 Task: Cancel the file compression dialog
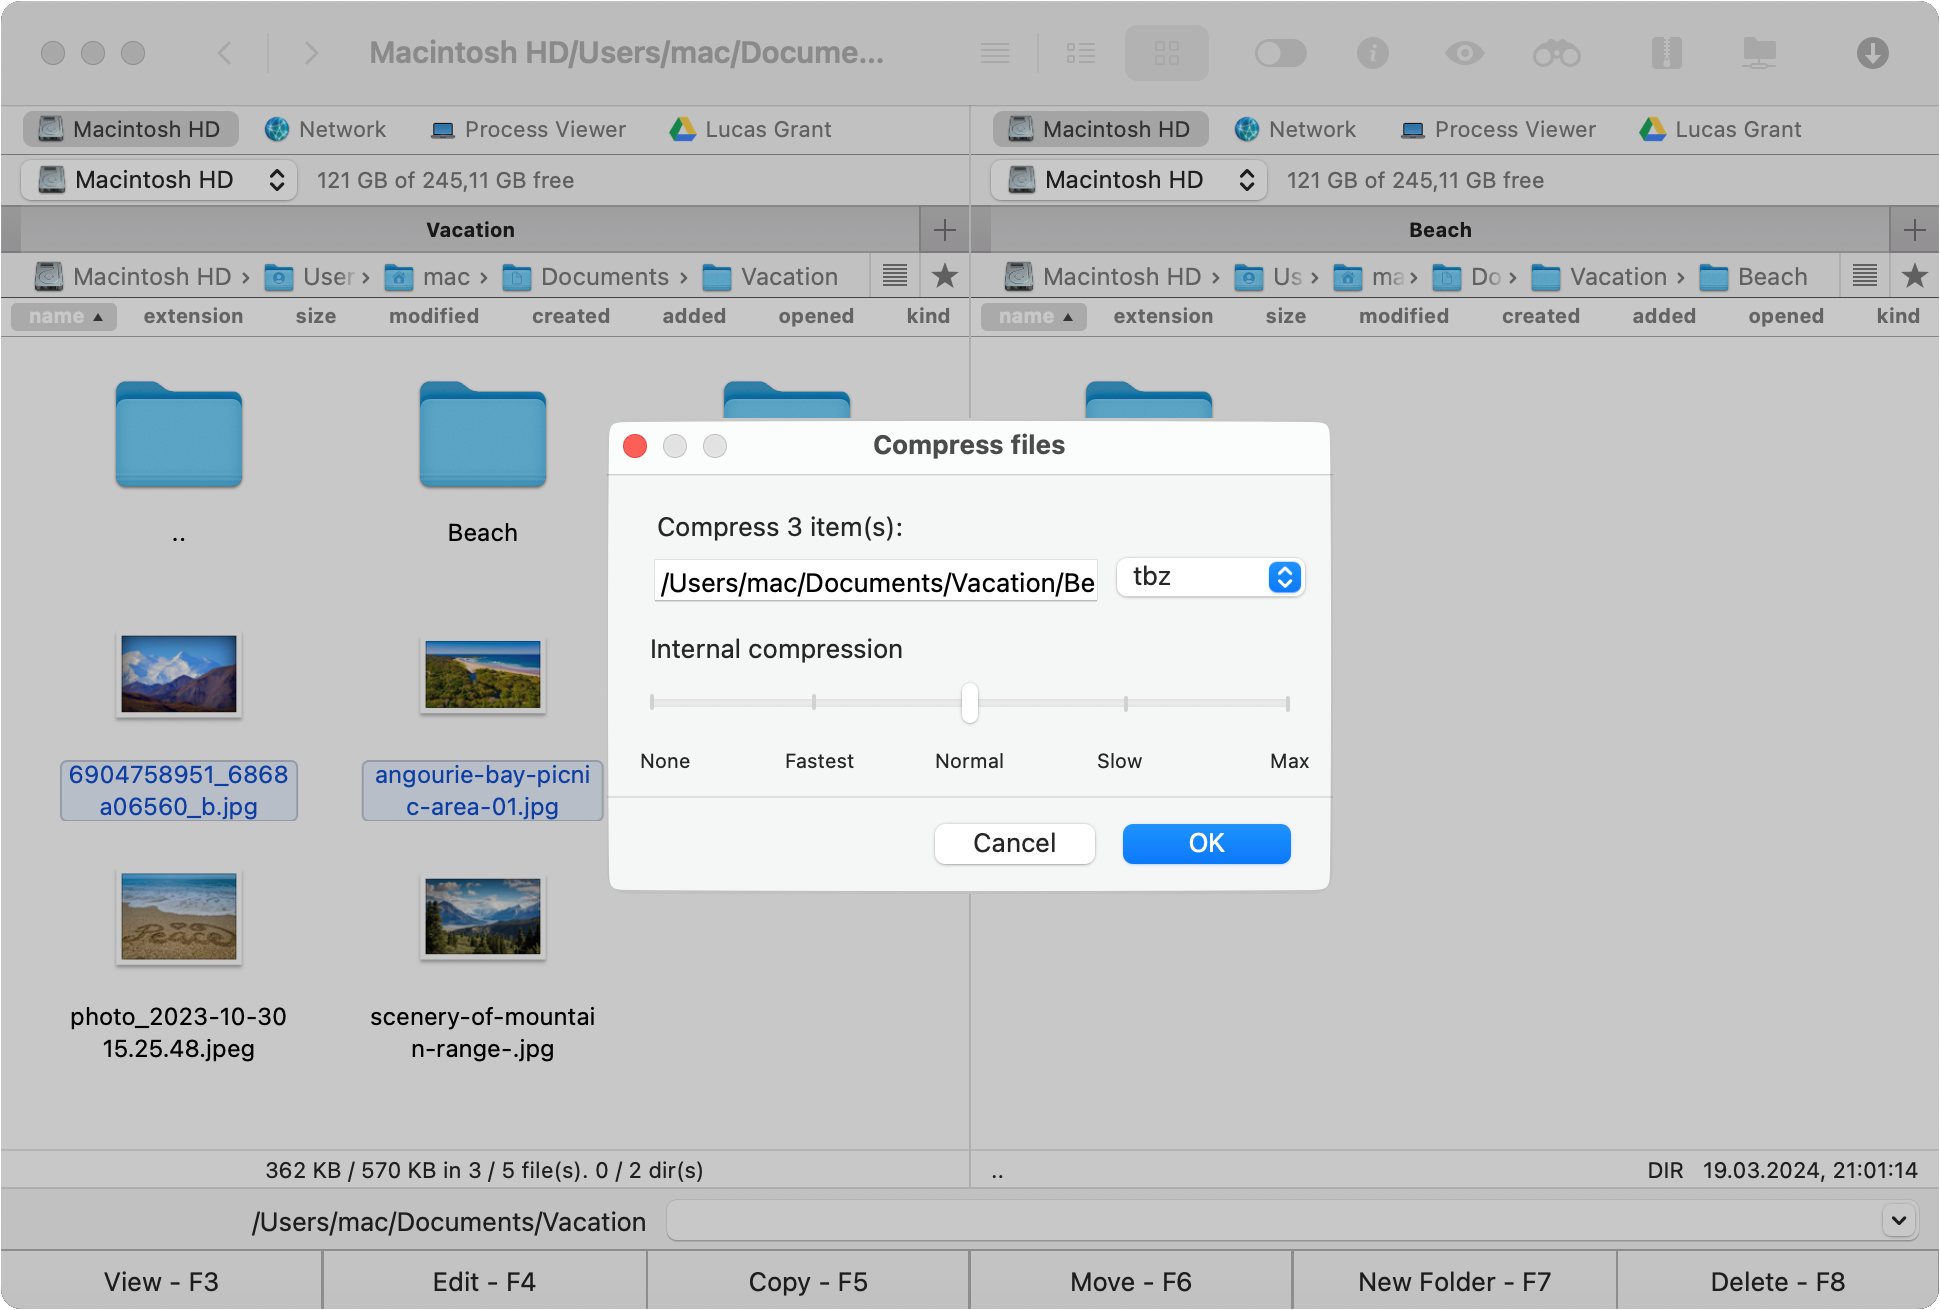click(1015, 842)
